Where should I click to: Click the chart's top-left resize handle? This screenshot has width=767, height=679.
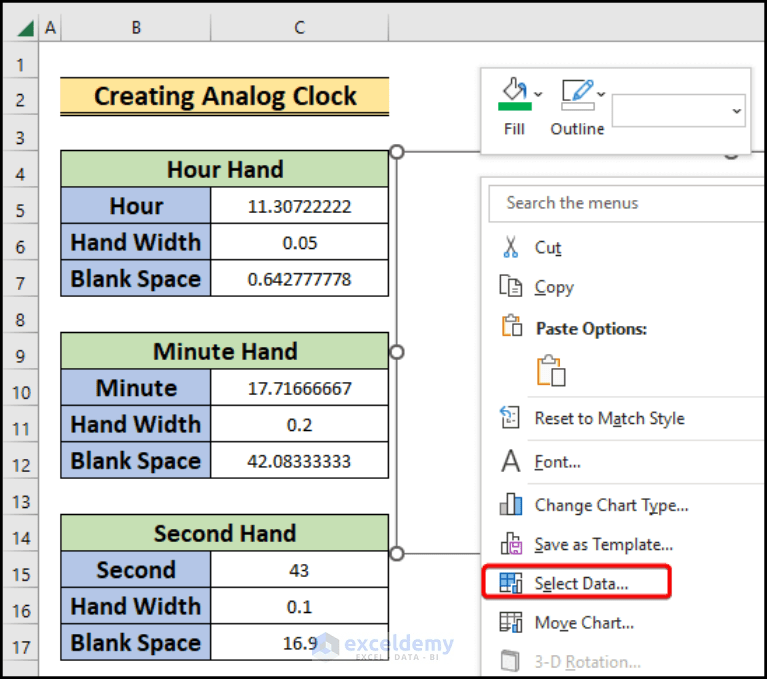397,152
